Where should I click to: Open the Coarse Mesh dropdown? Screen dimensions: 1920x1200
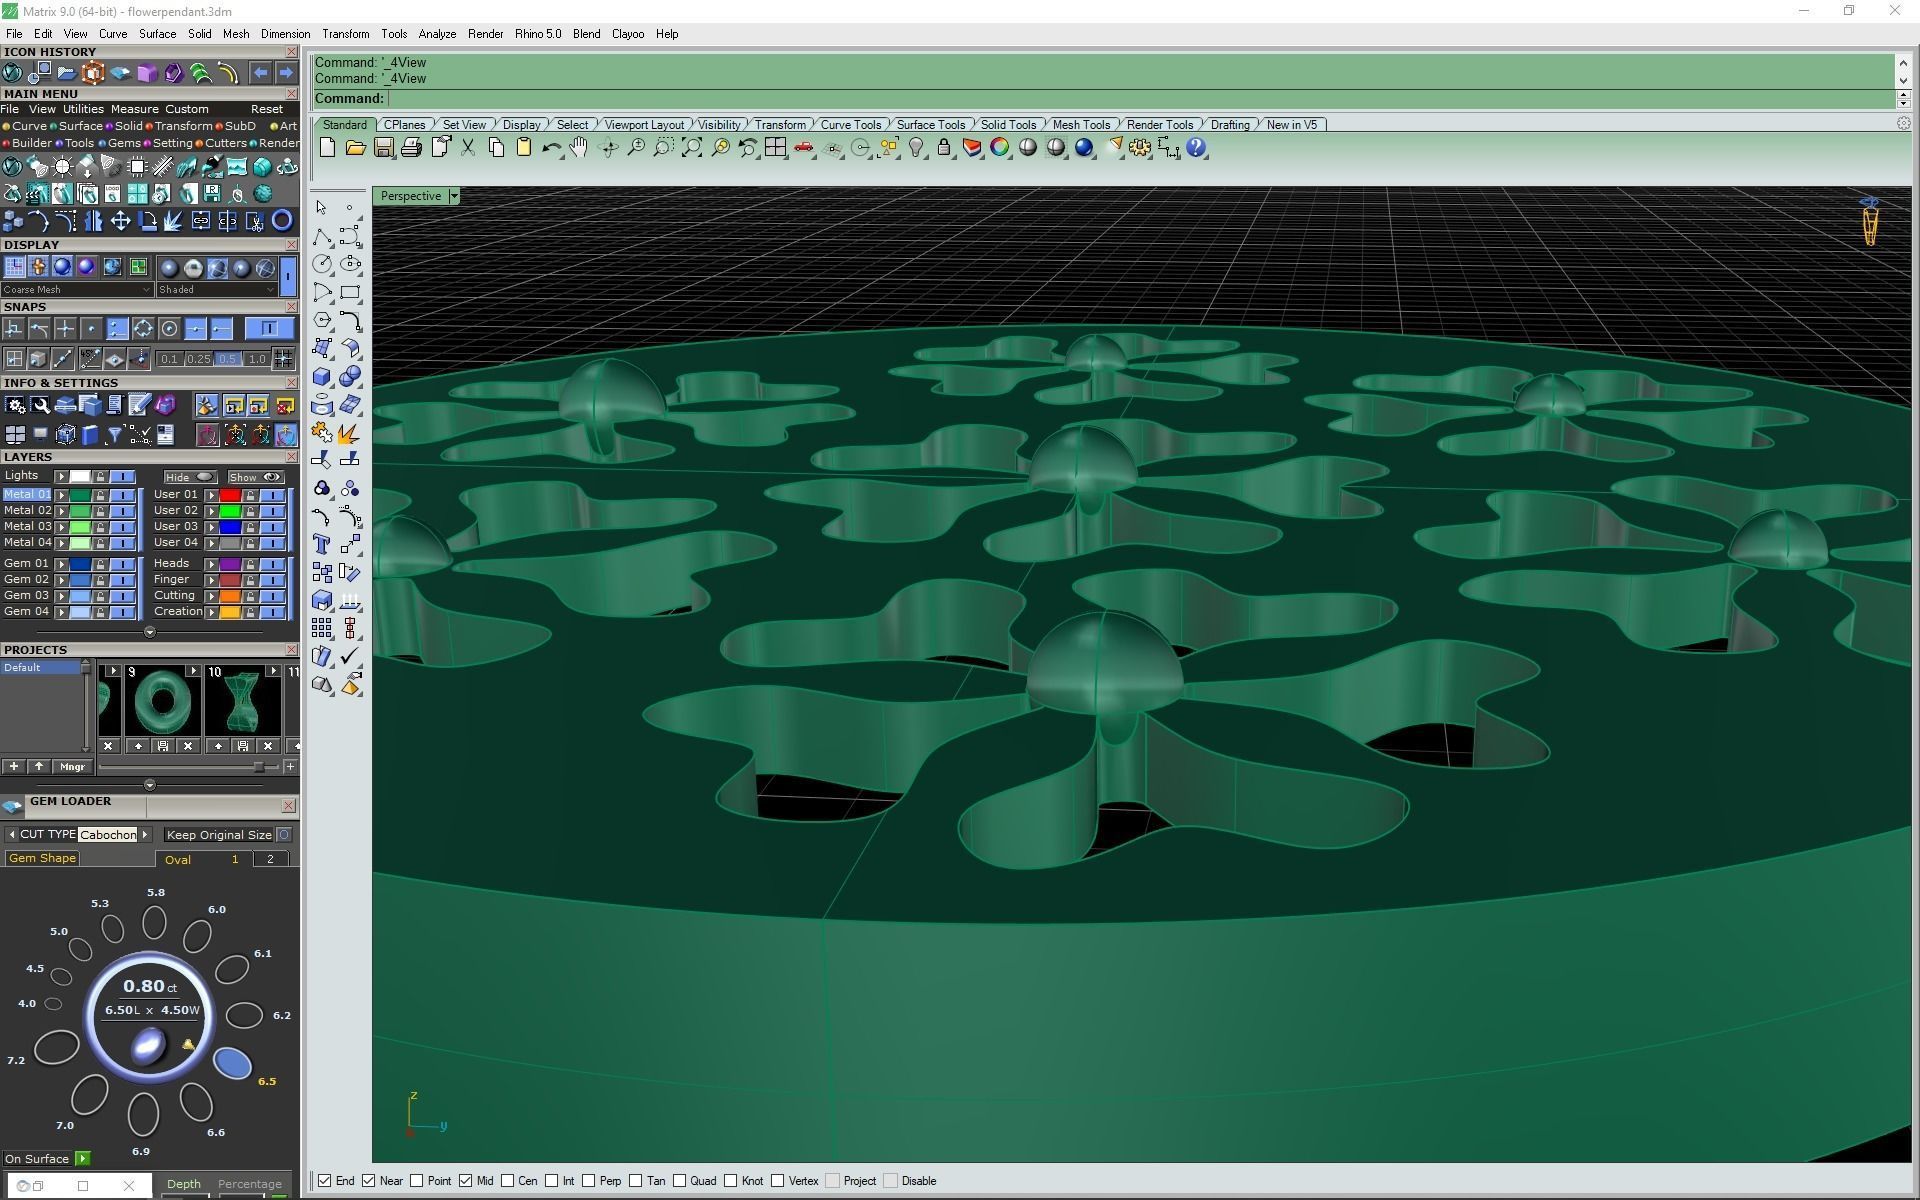tap(146, 290)
